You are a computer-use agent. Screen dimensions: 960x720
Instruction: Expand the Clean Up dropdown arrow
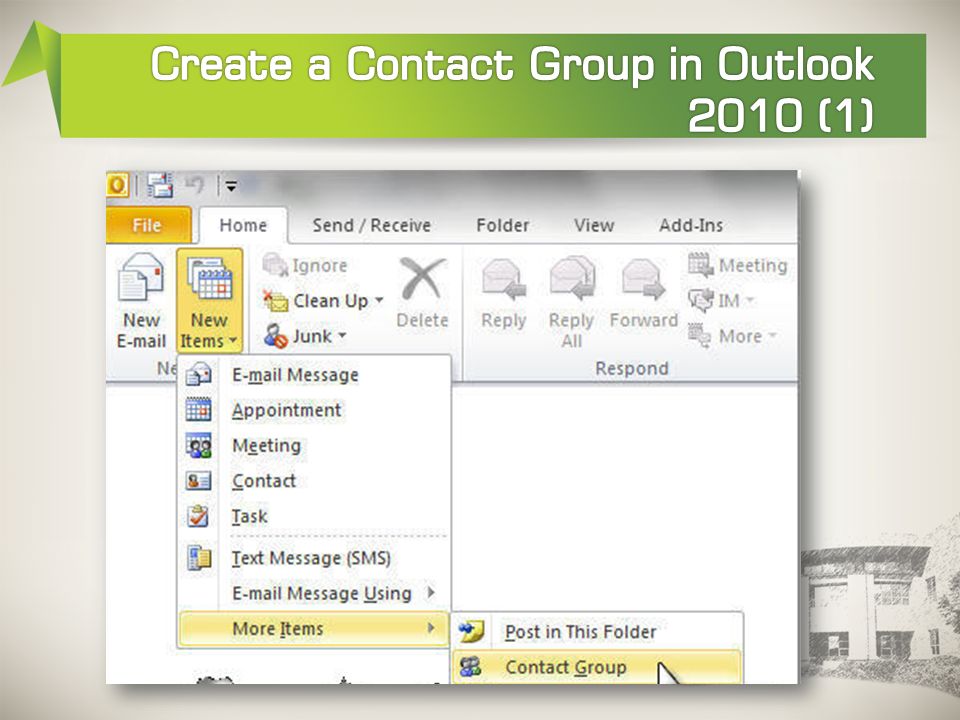pos(379,300)
